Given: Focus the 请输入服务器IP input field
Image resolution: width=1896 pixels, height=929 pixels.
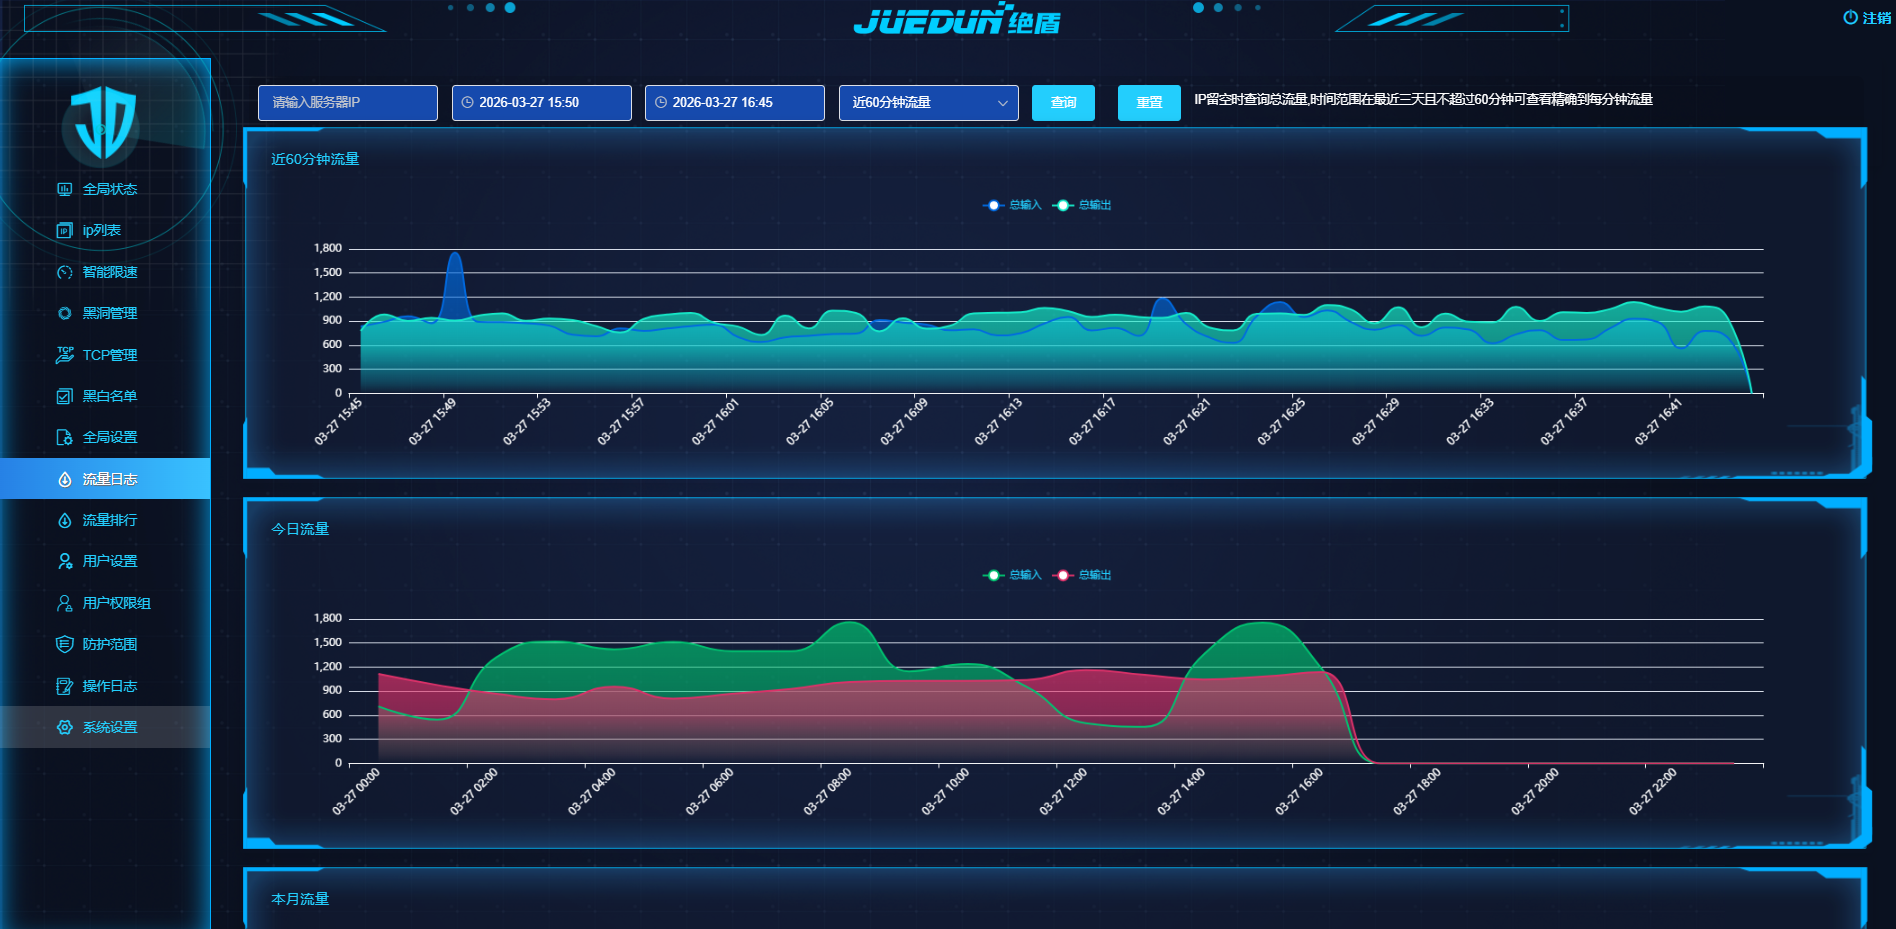Looking at the screenshot, I should coord(347,103).
